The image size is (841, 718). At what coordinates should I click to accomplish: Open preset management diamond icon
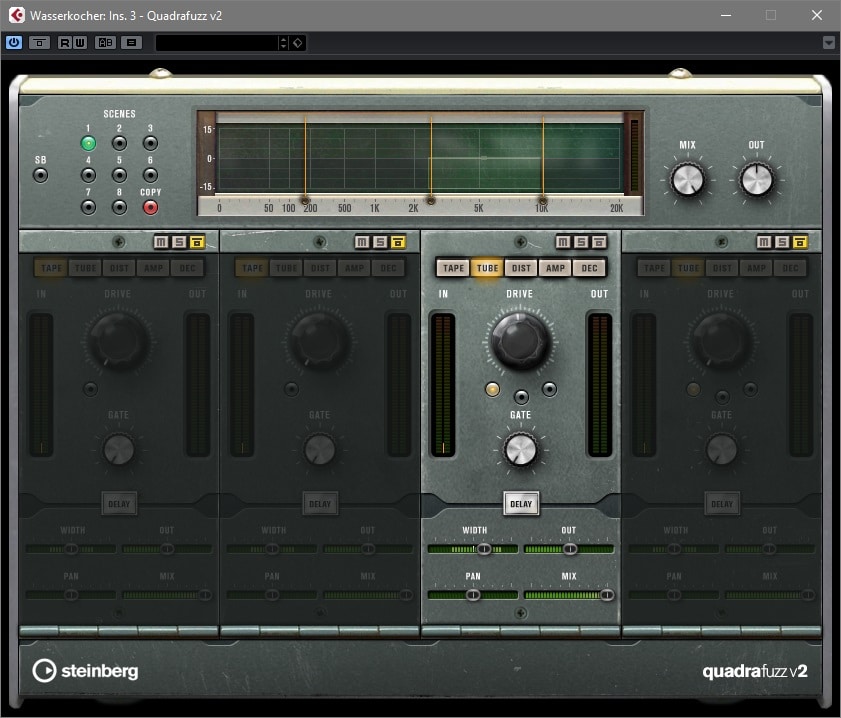pos(298,43)
